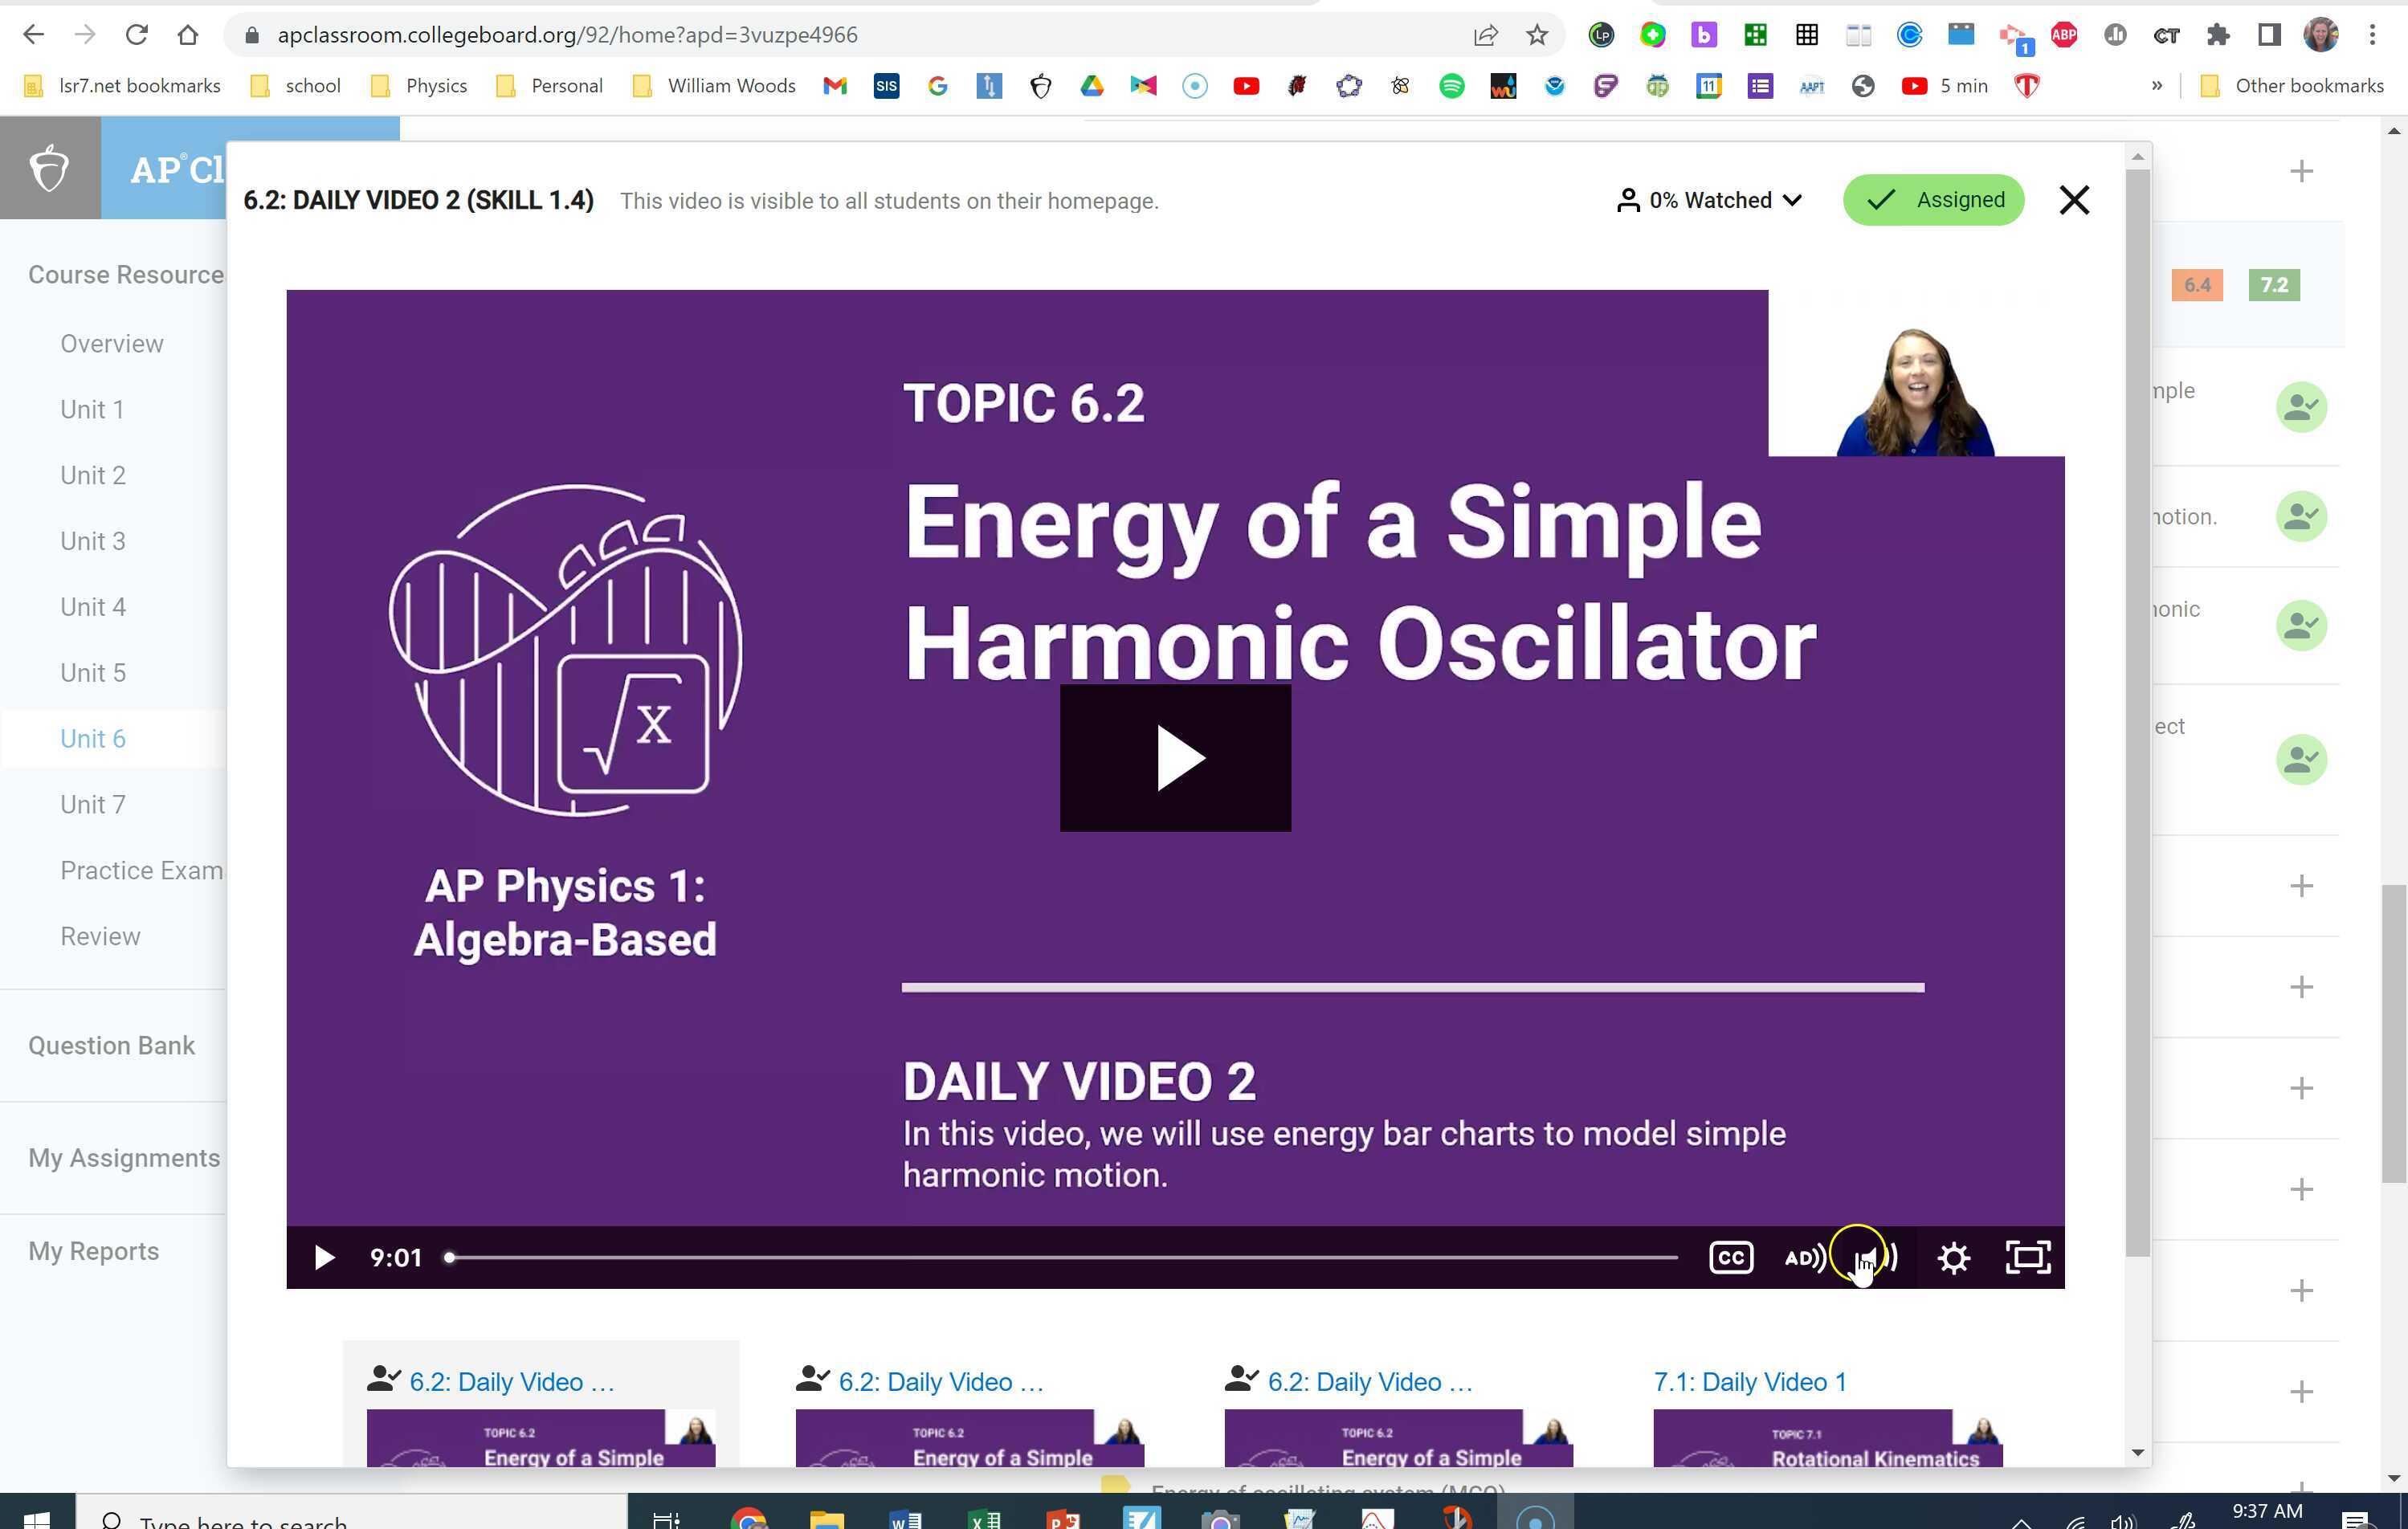Viewport: 2408px width, 1529px height.
Task: Click the orange 6.4 topic tag
Action: 2197,285
